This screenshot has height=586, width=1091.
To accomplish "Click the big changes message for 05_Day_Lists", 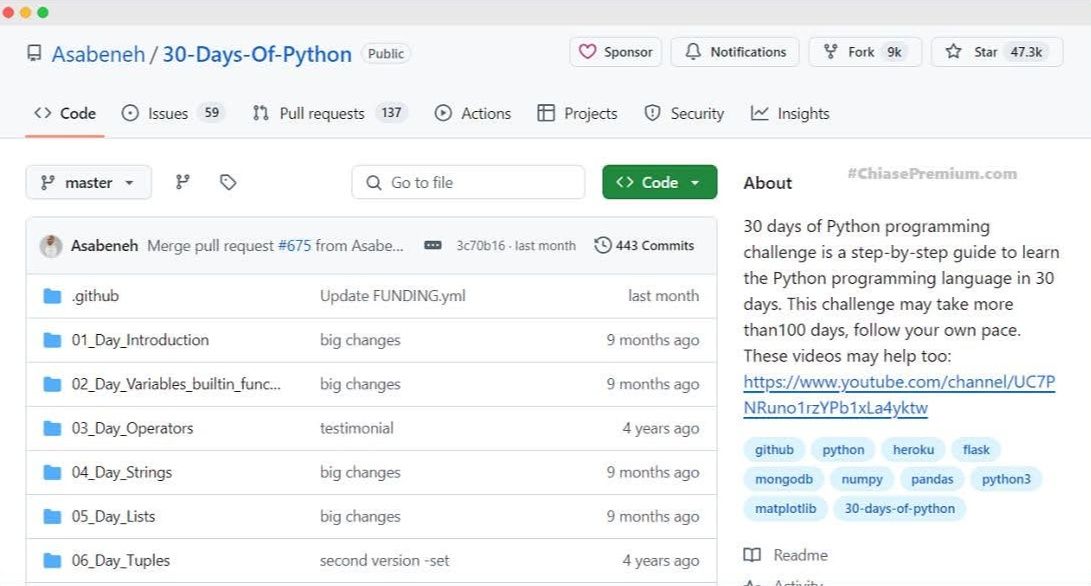I will coord(360,516).
